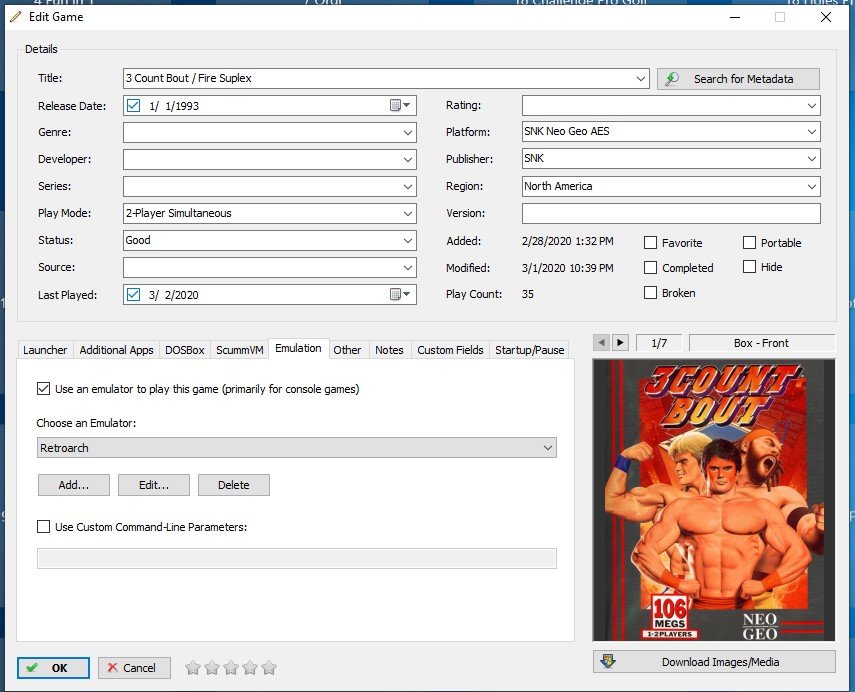The width and height of the screenshot is (855, 692).
Task: Set rating to two stars
Action: point(212,667)
